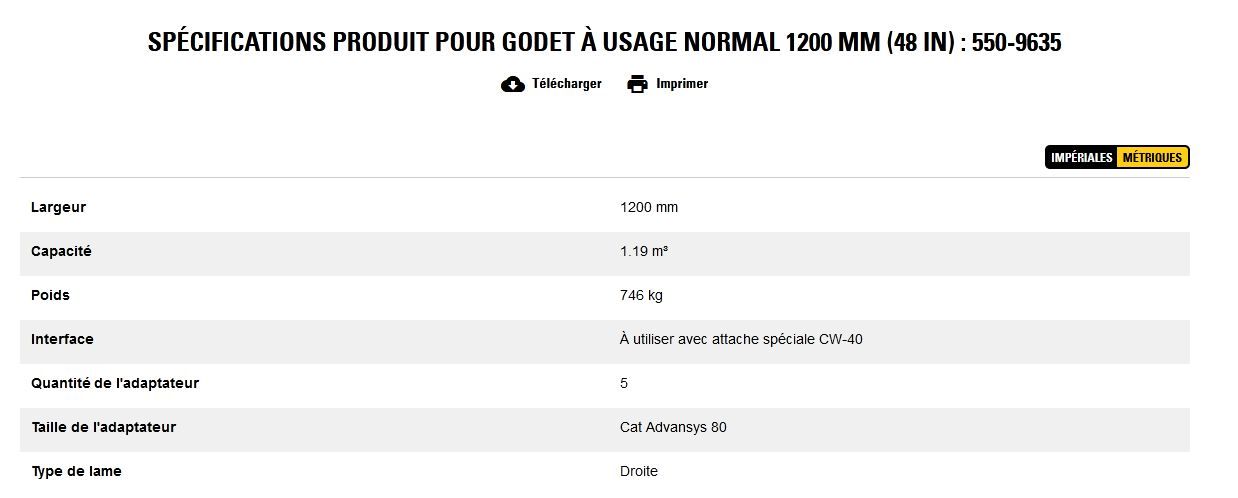The image size is (1238, 498).
Task: Click the printer icon
Action: (x=637, y=84)
